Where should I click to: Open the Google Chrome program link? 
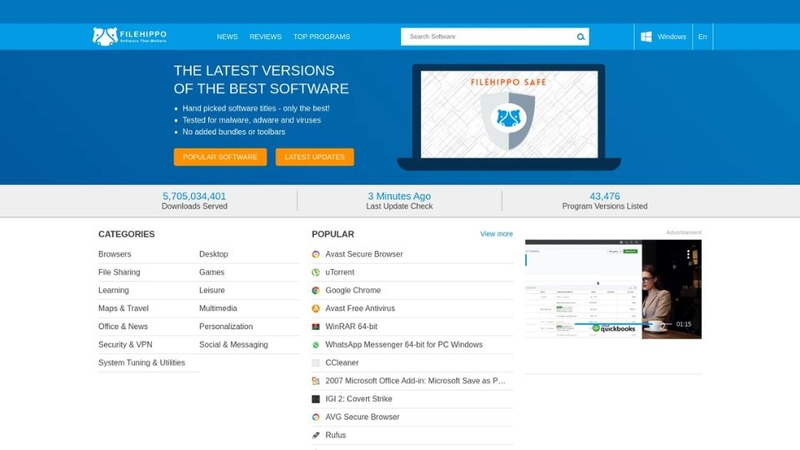pyautogui.click(x=353, y=290)
